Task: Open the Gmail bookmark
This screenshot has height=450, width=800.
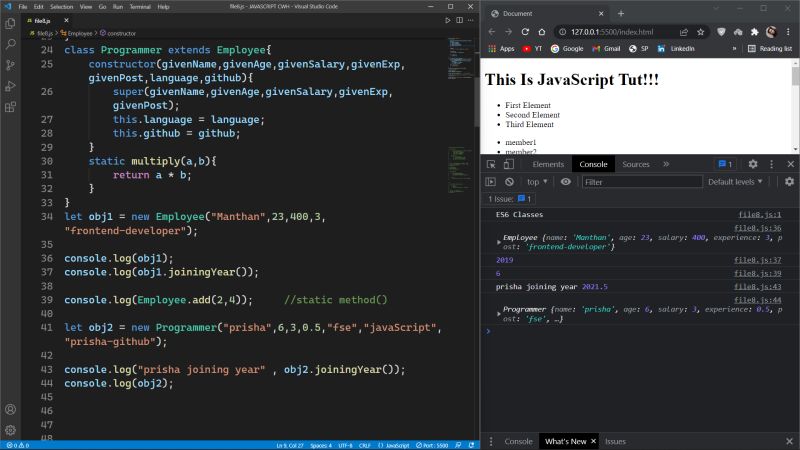Action: [x=606, y=48]
